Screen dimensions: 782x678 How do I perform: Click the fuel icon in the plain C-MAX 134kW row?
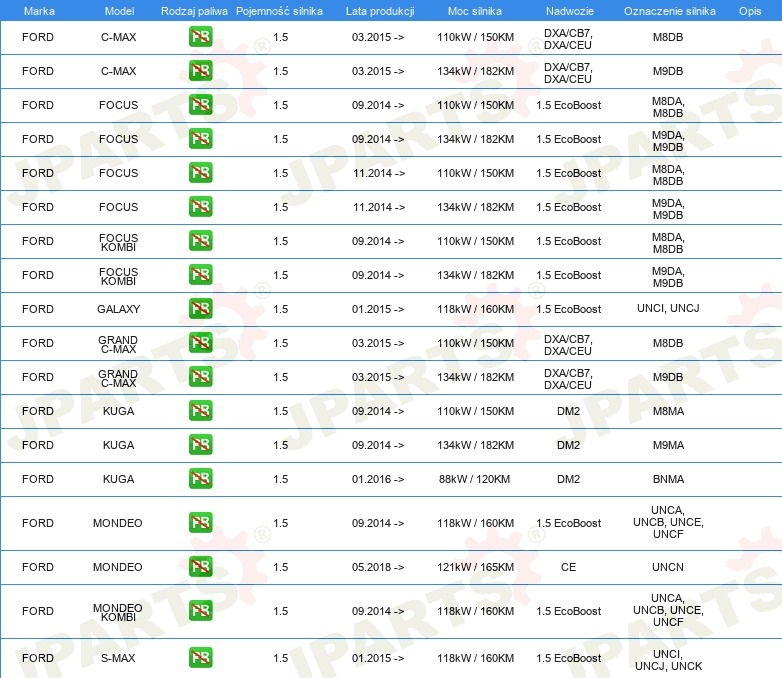click(200, 71)
